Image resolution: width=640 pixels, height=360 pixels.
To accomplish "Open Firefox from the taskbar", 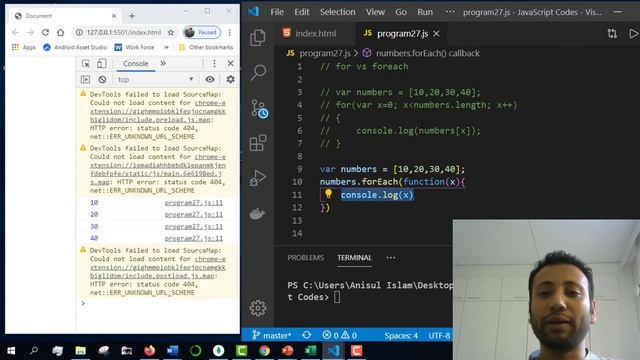I will 149,351.
